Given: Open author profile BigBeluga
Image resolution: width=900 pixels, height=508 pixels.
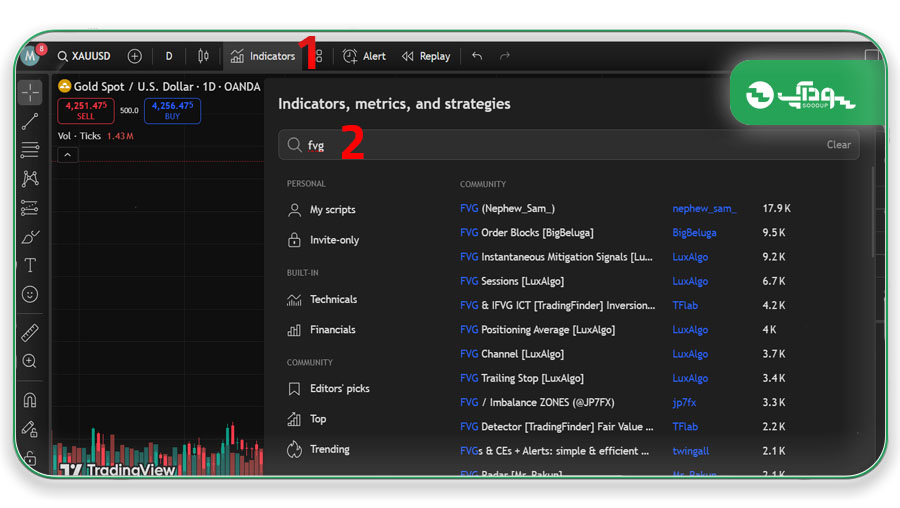Looking at the screenshot, I should [x=695, y=232].
